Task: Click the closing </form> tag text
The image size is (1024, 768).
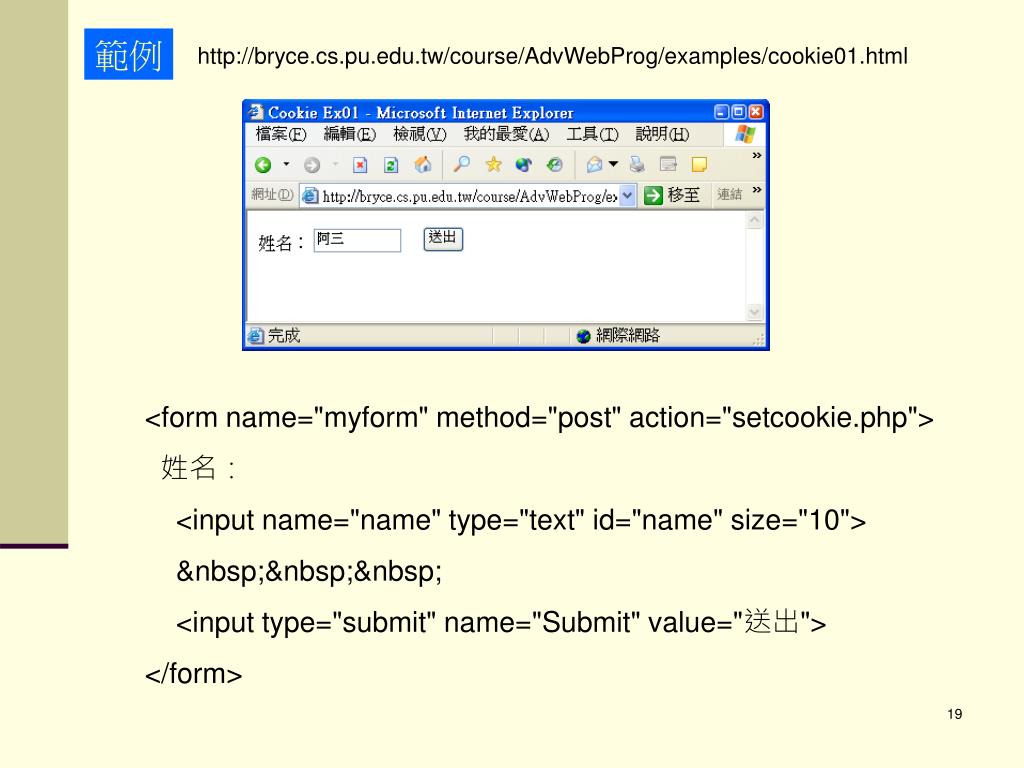Action: pyautogui.click(x=193, y=673)
